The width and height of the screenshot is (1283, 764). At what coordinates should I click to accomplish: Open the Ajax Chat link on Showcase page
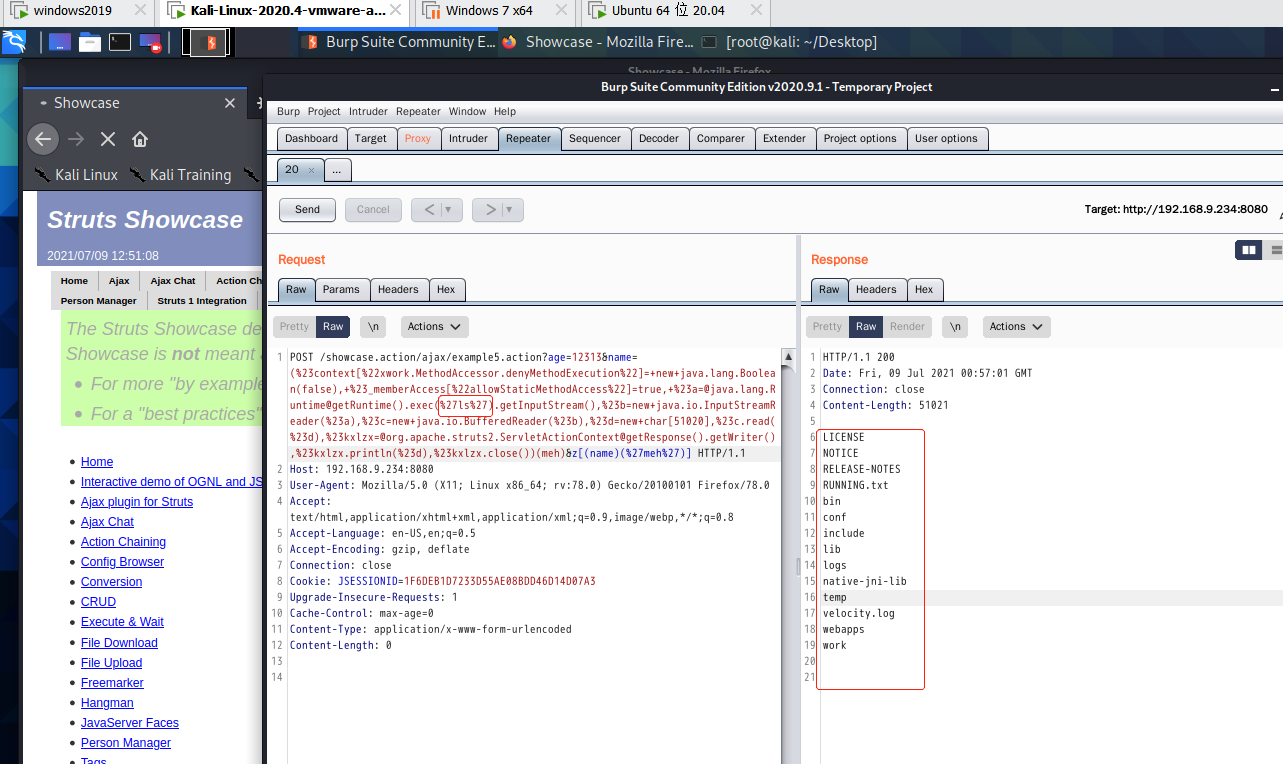click(x=107, y=522)
